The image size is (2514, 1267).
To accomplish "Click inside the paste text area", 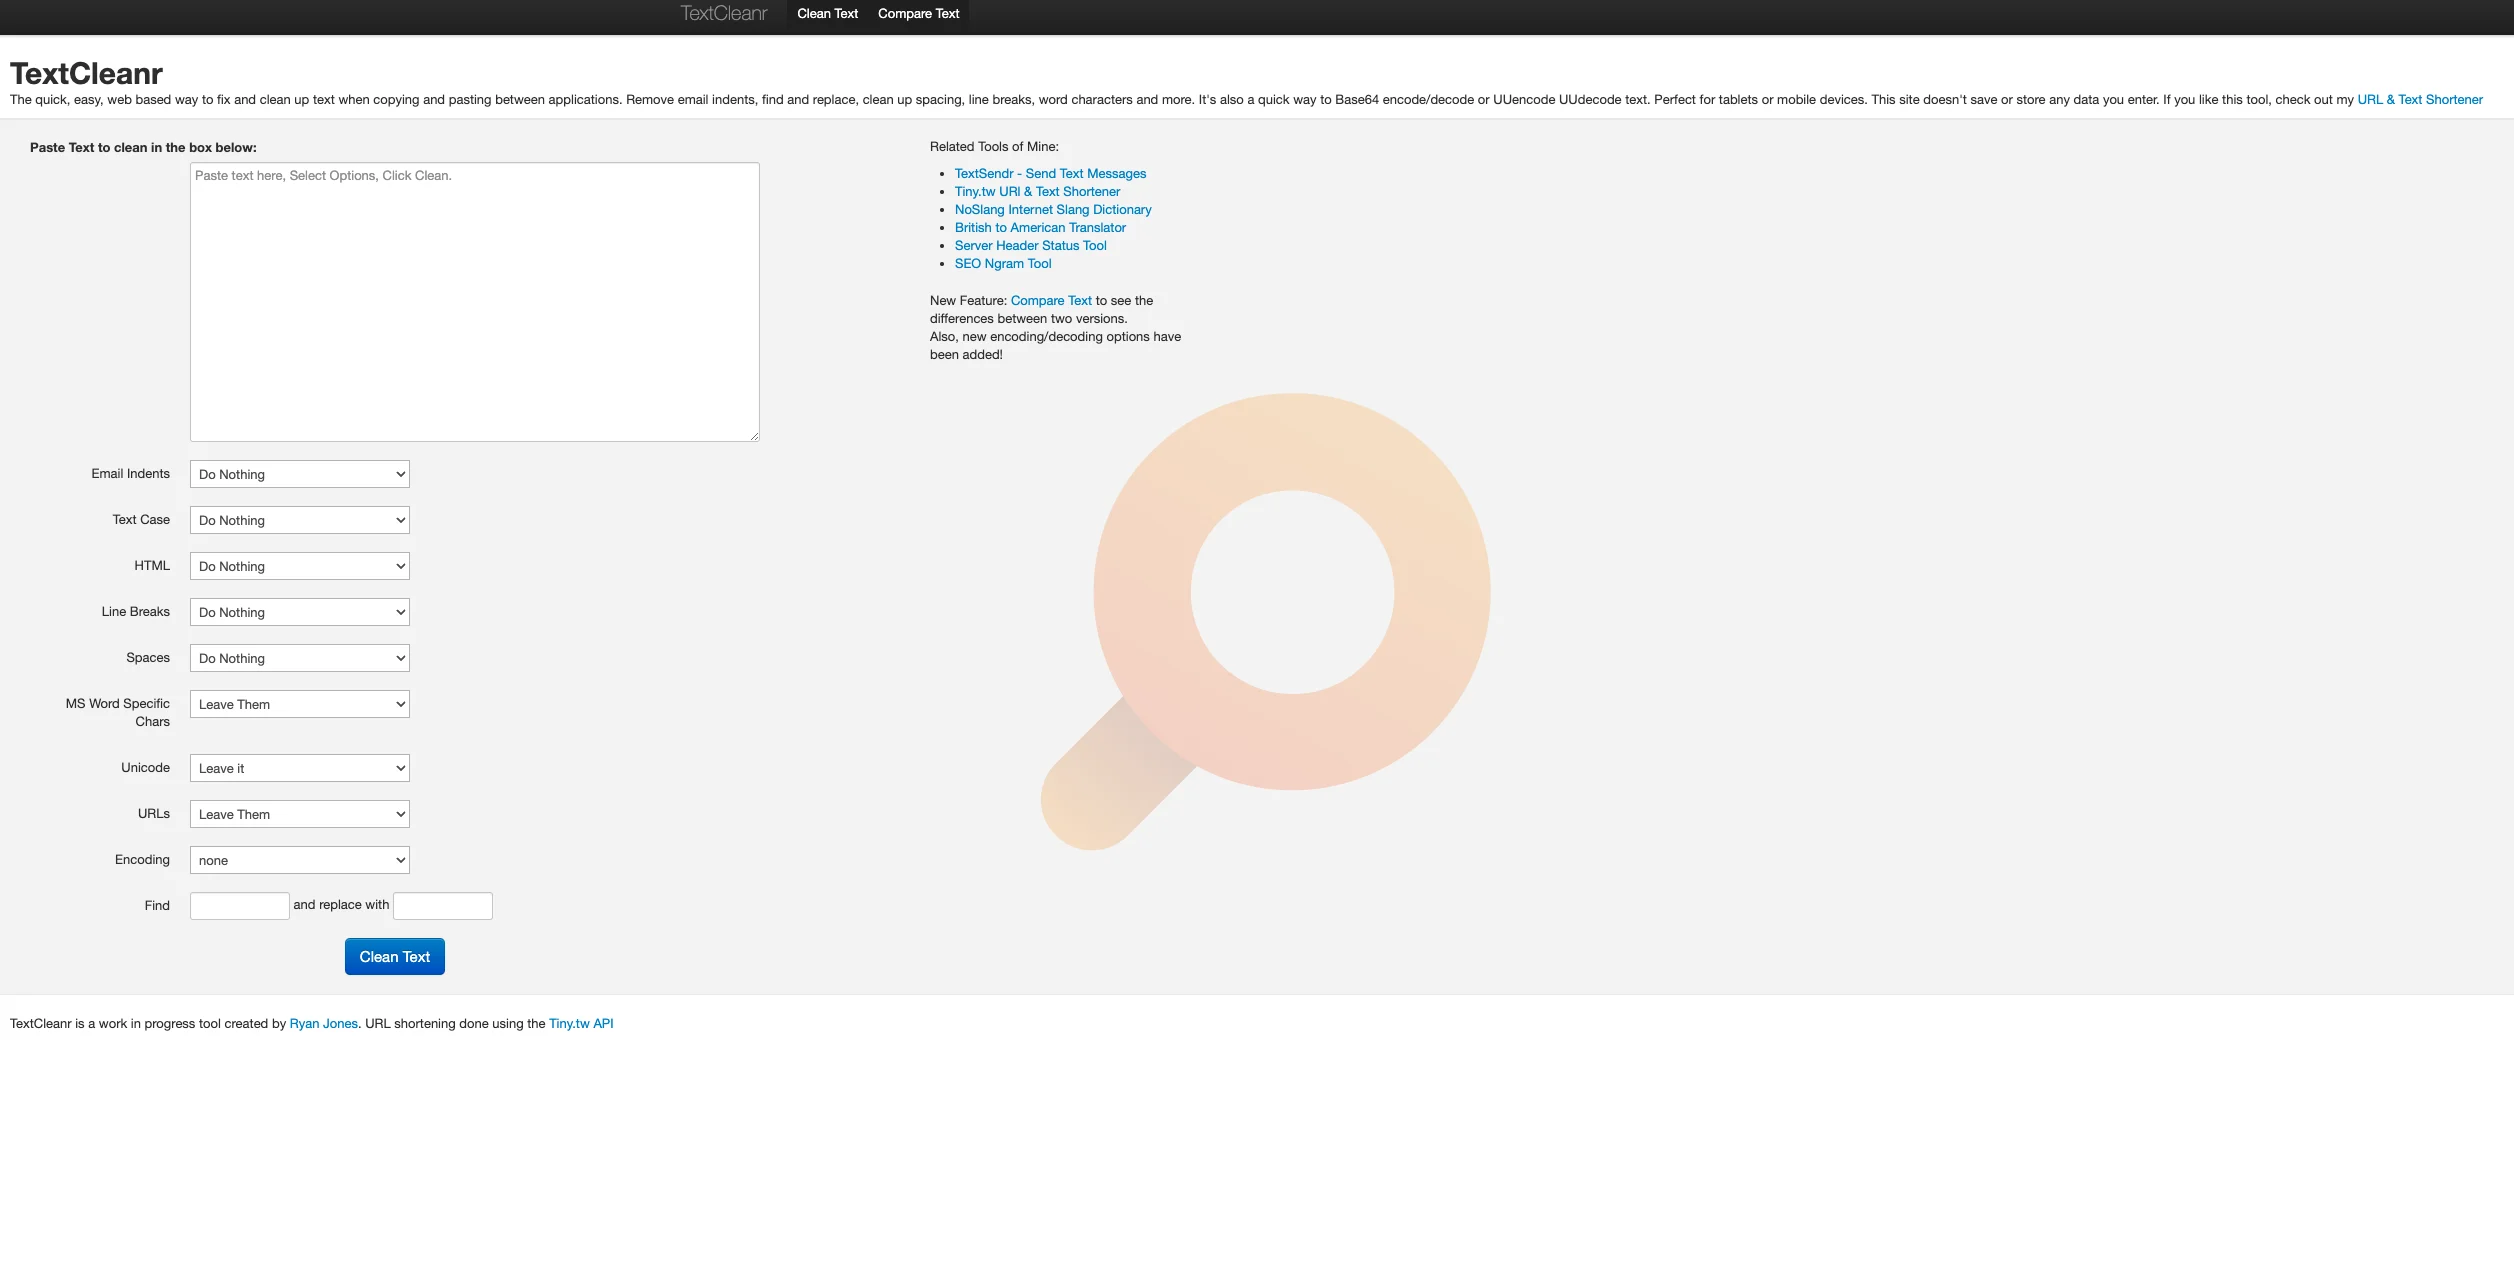I will (x=474, y=302).
